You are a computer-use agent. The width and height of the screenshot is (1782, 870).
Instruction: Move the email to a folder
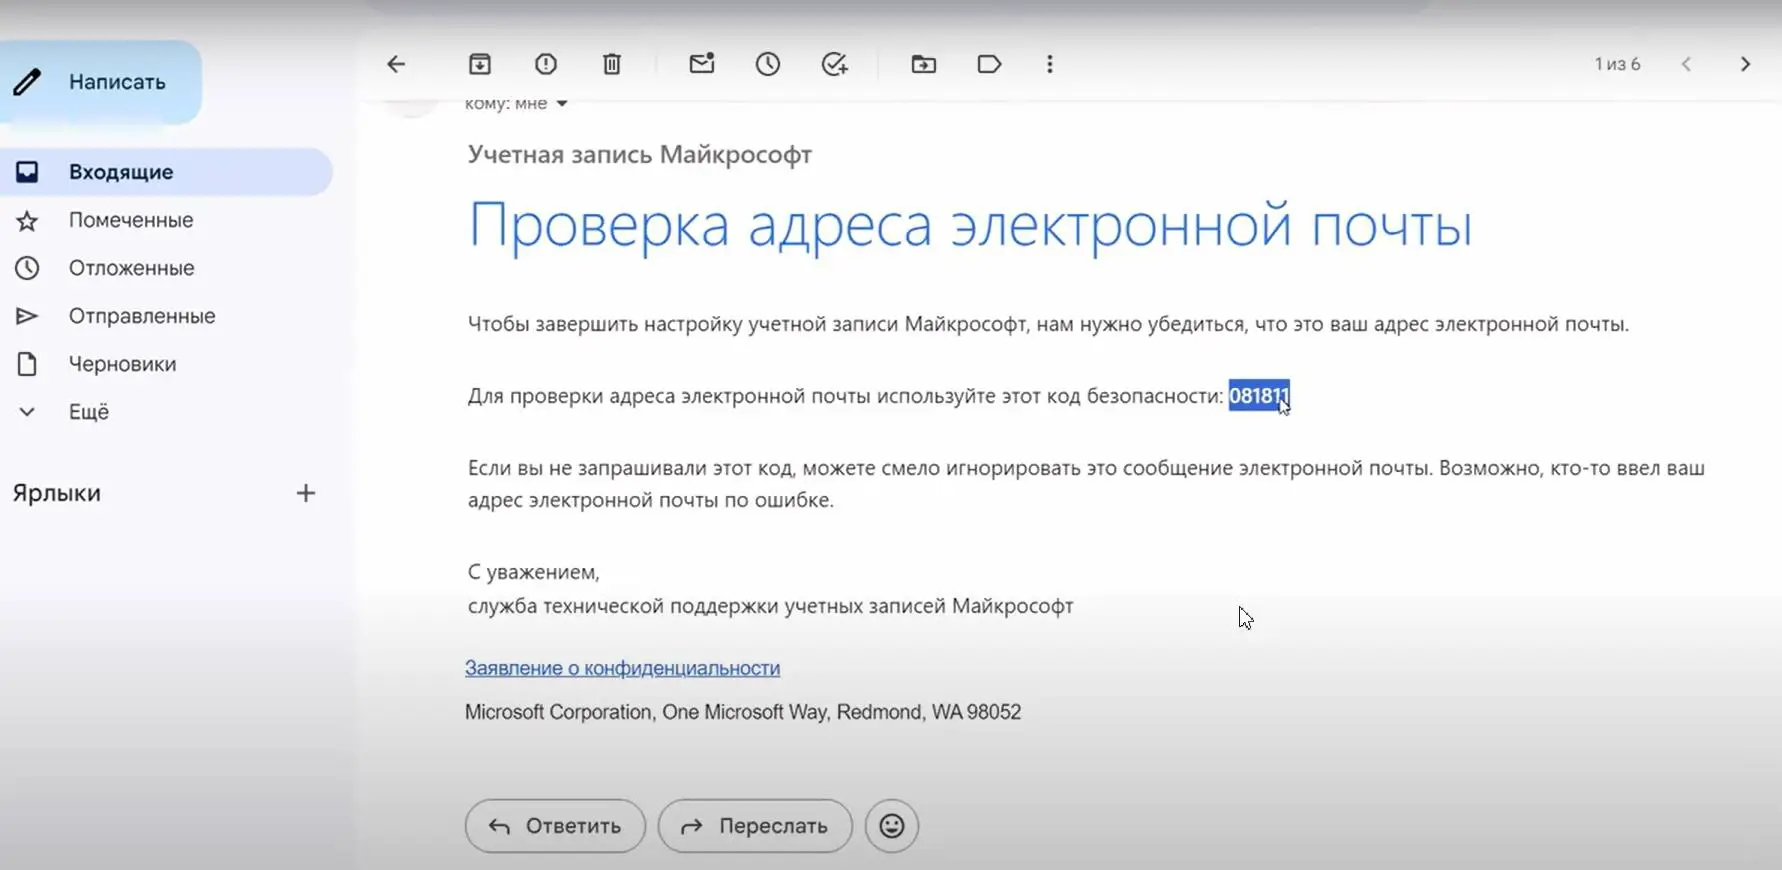click(924, 64)
